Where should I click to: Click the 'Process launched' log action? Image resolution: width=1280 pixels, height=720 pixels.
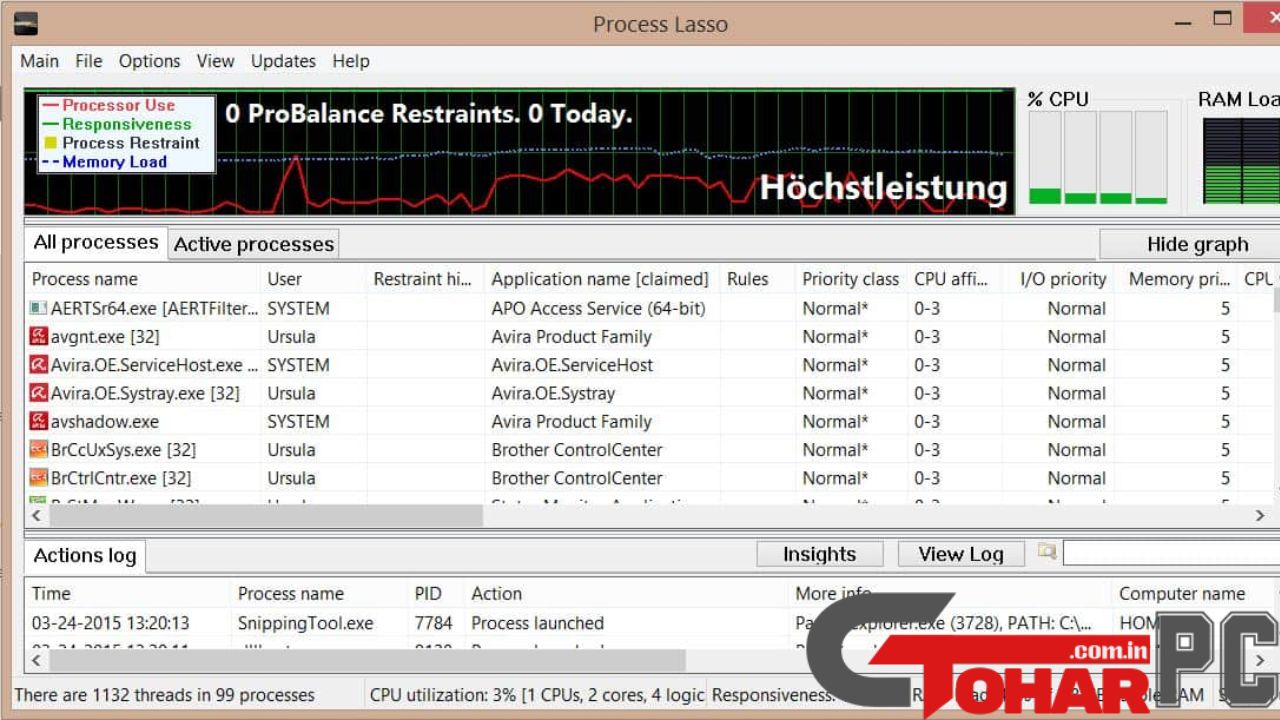[x=537, y=623]
